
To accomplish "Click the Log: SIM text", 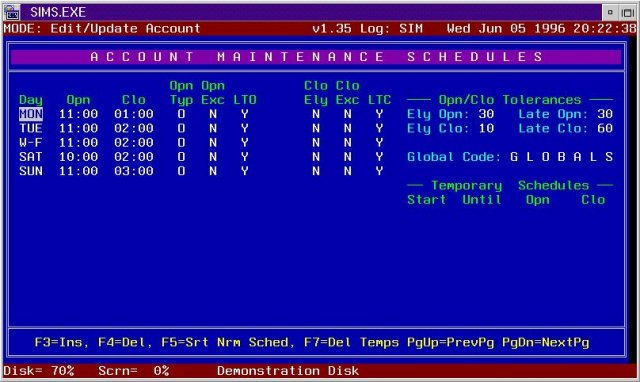I will (391, 29).
